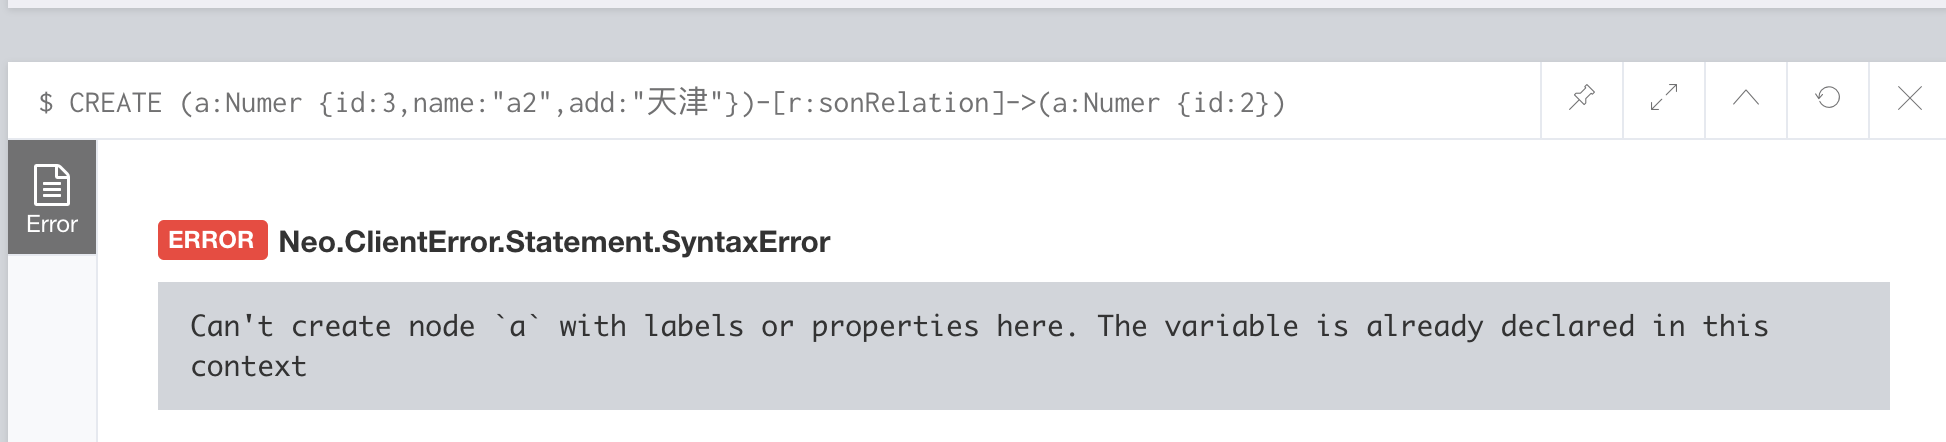Click the red ERROR badge
The height and width of the screenshot is (442, 1946).
pos(212,240)
